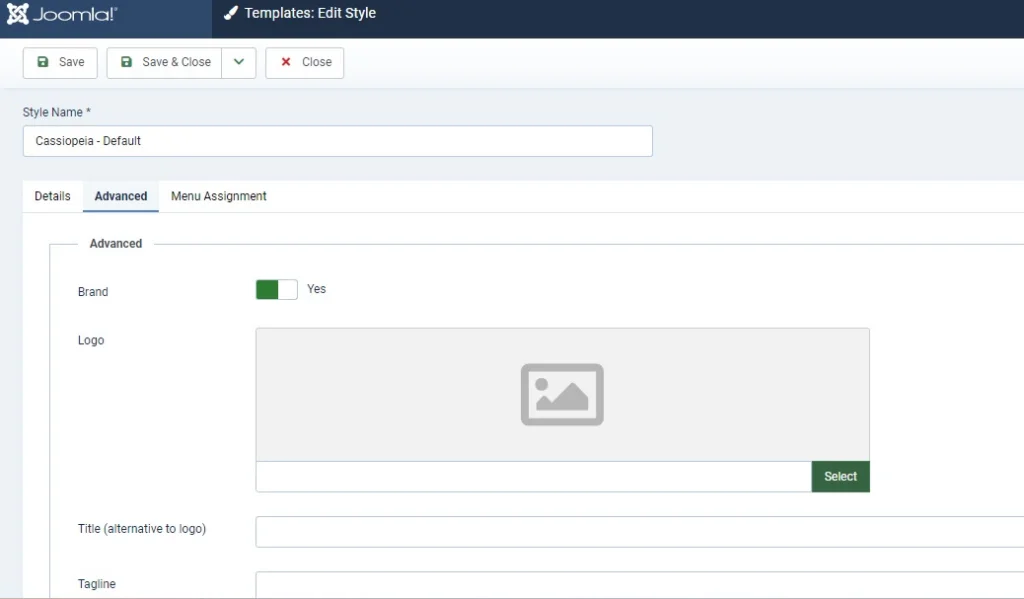Select the Advanced tab
The width and height of the screenshot is (1024, 599).
(121, 196)
